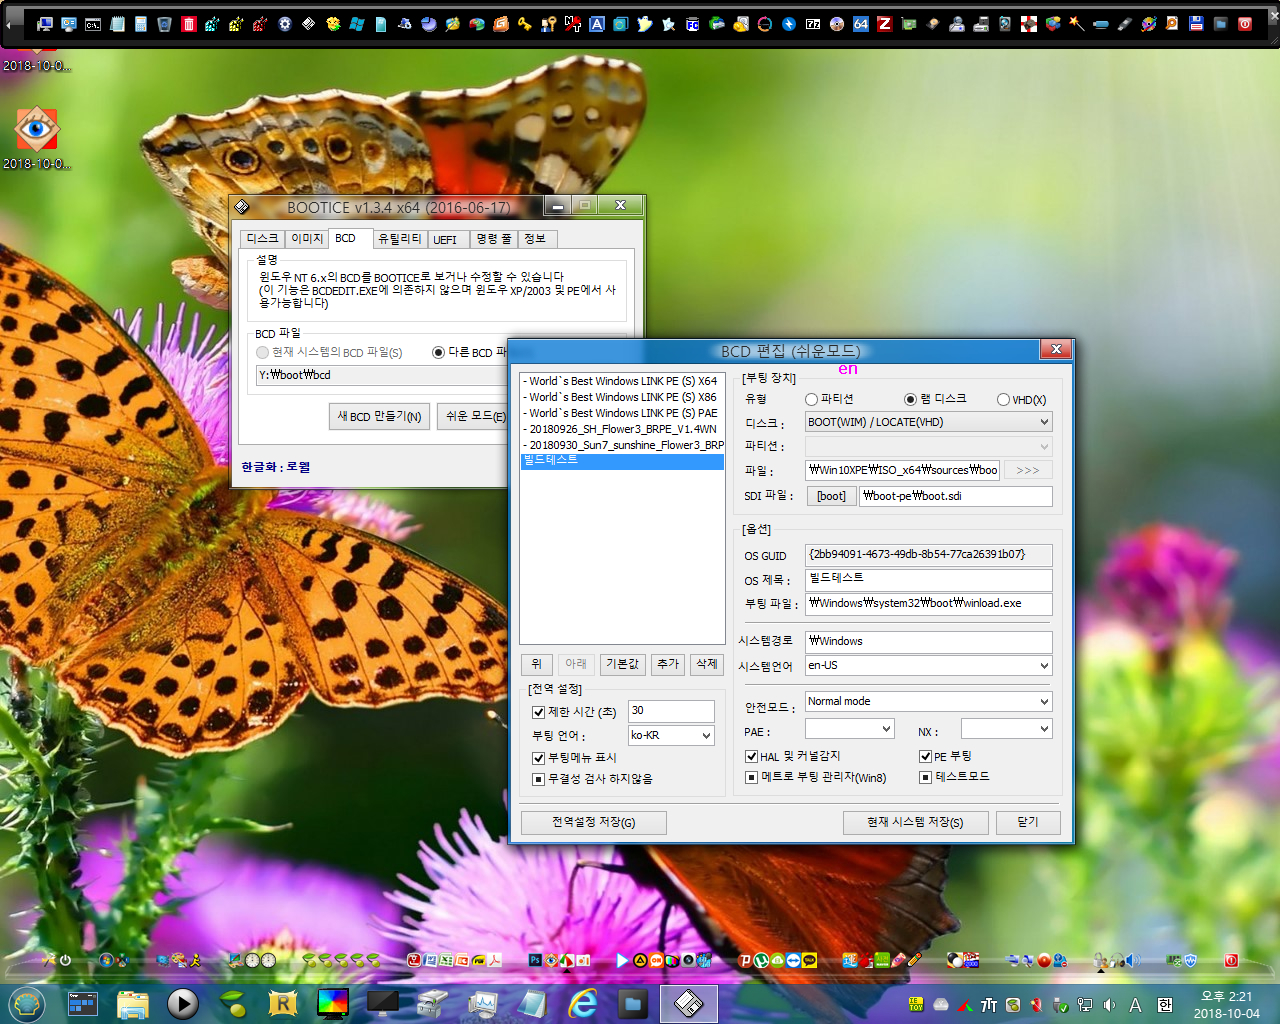The height and width of the screenshot is (1024, 1280).
Task: Click the blue letter A icon in top launcher
Action: coord(597,24)
